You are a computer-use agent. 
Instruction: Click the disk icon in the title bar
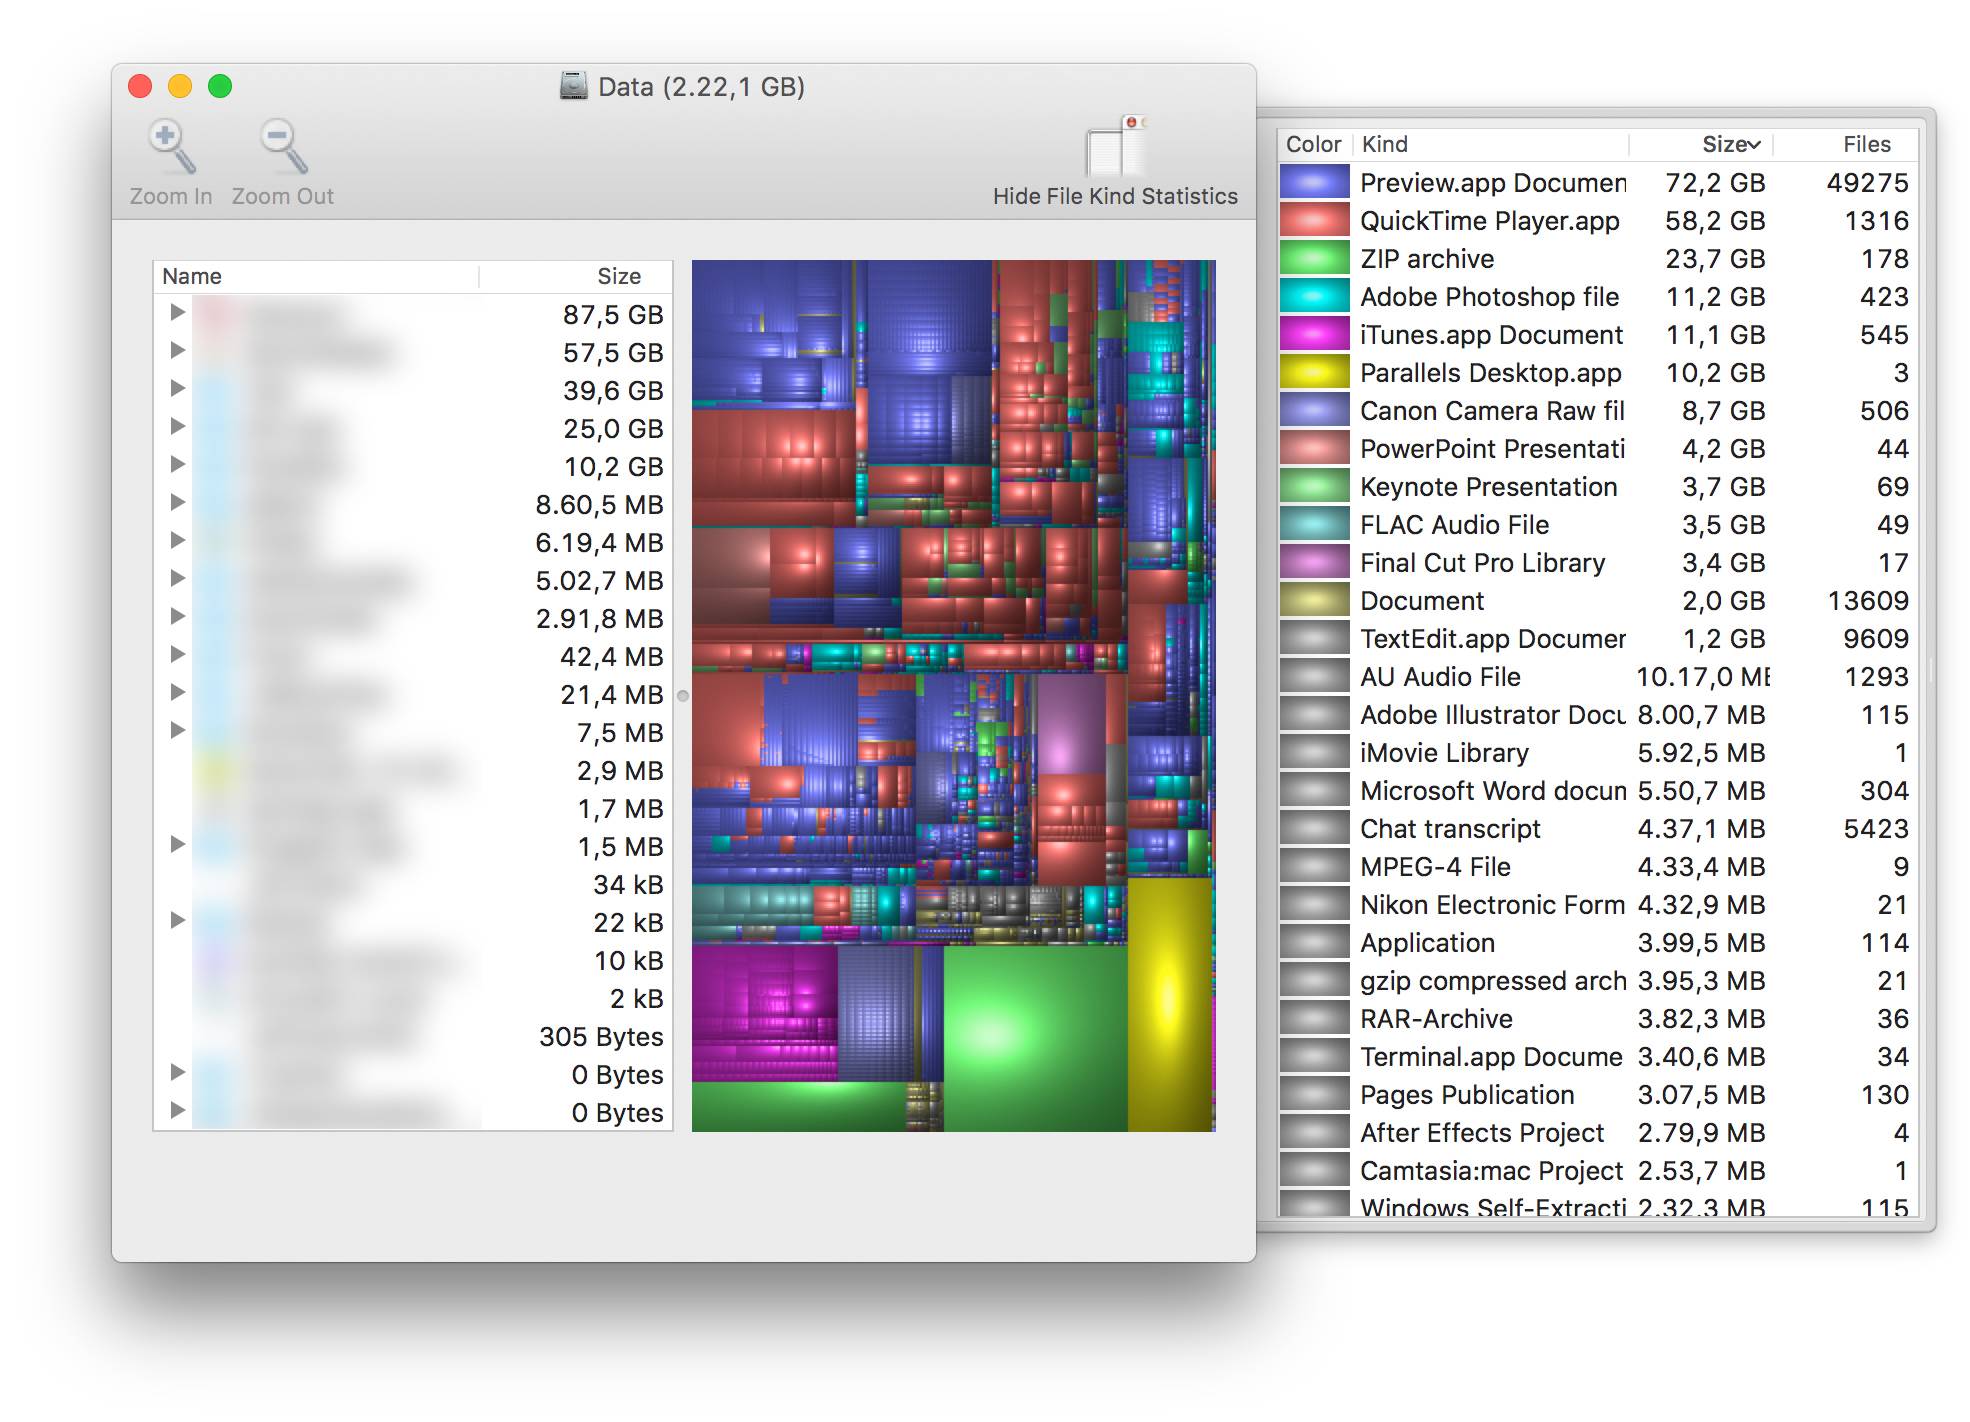pyautogui.click(x=573, y=86)
